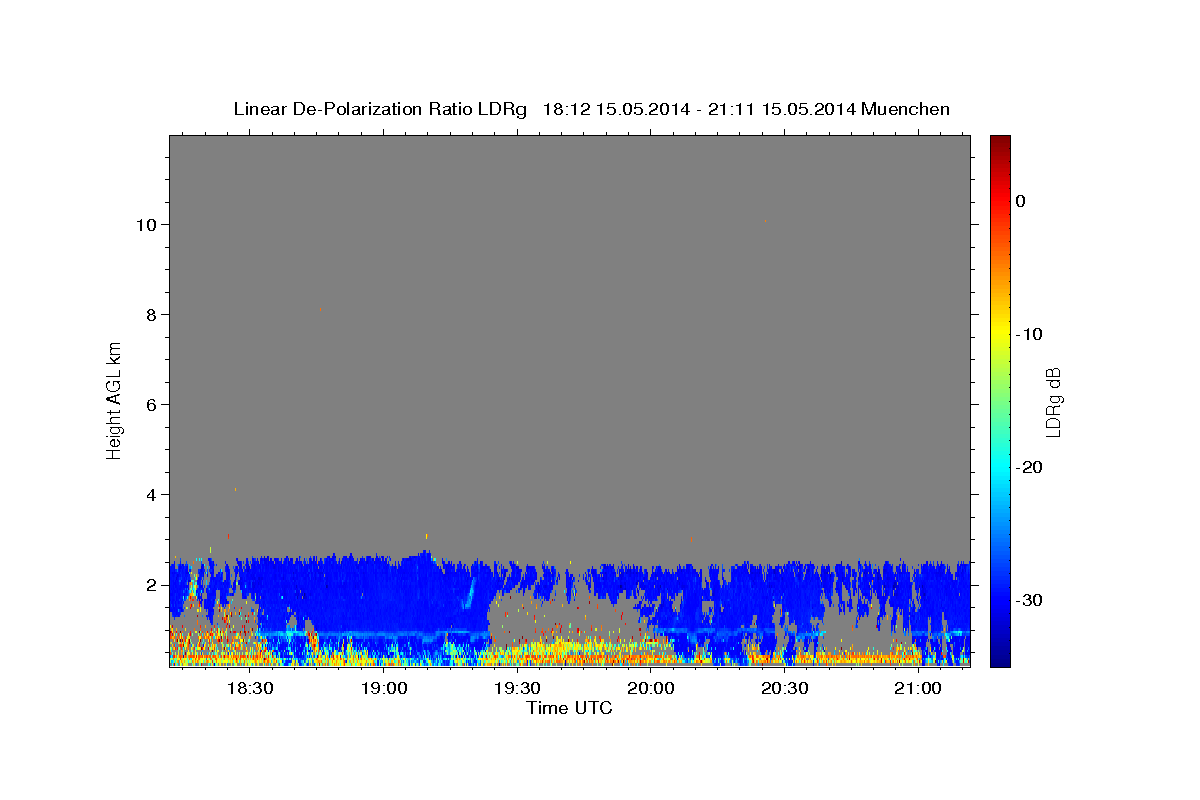Image resolution: width=1200 pixels, height=800 pixels.
Task: Click the 21:00 time axis label
Action: point(917,688)
